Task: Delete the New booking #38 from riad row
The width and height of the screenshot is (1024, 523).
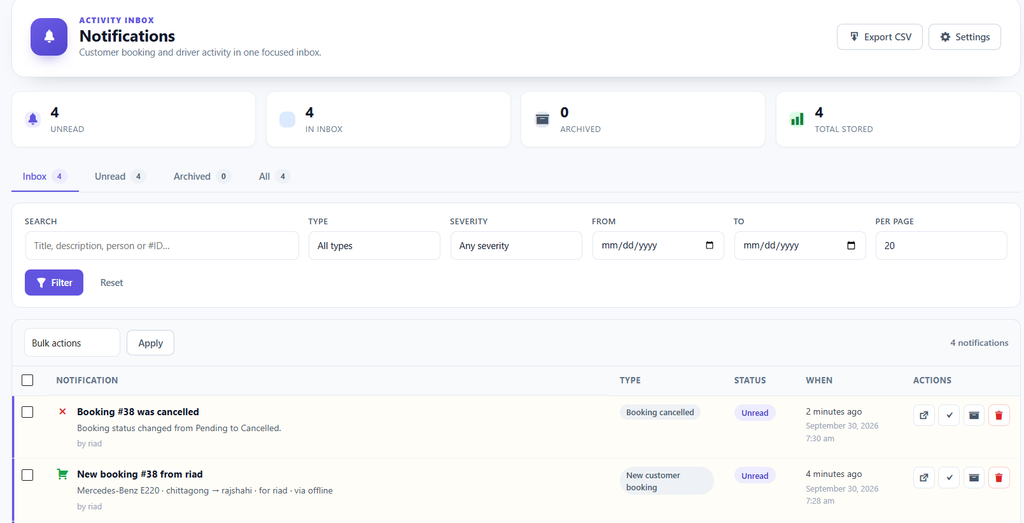Action: [999, 477]
